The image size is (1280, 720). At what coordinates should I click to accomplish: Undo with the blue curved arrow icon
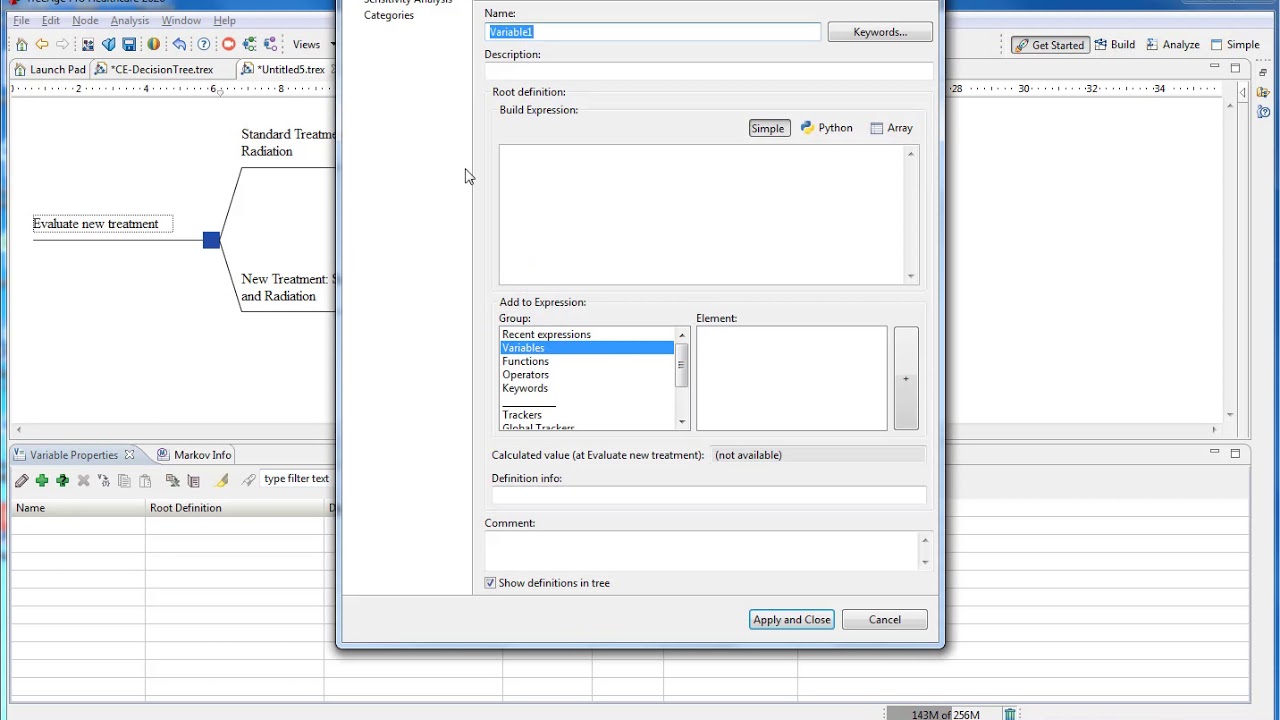click(179, 44)
